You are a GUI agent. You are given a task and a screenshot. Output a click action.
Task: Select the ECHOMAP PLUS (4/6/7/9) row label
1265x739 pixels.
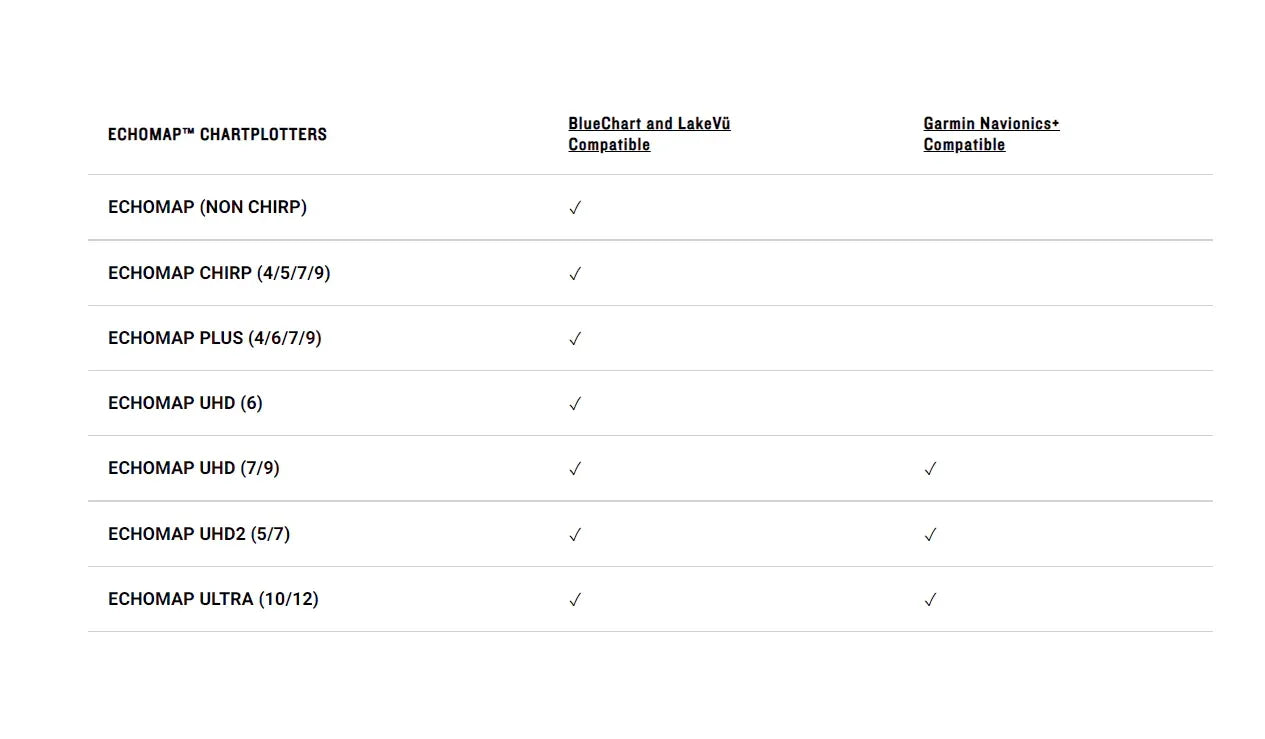click(x=215, y=338)
